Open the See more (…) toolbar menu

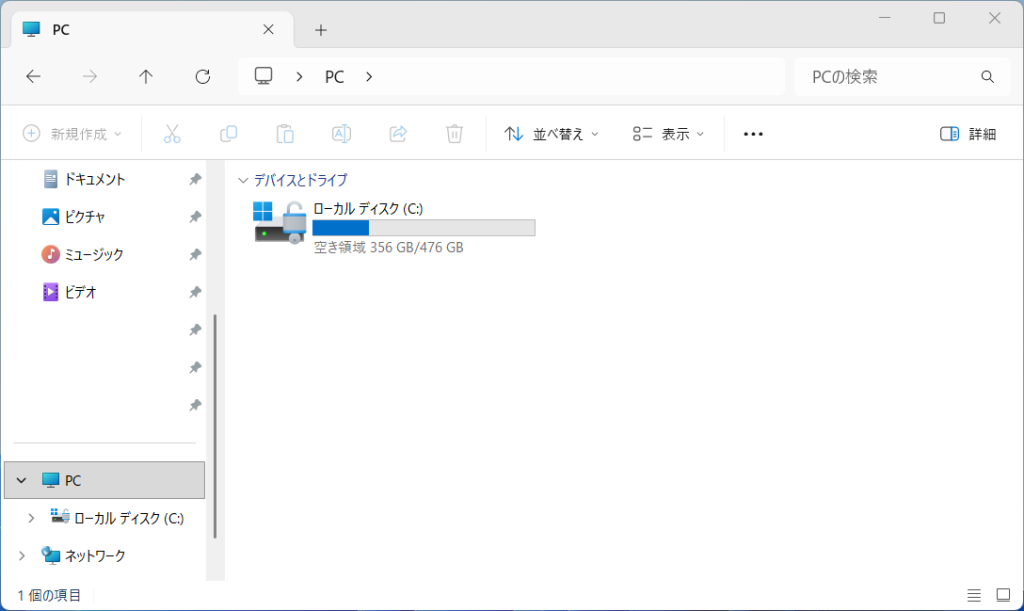pyautogui.click(x=753, y=133)
